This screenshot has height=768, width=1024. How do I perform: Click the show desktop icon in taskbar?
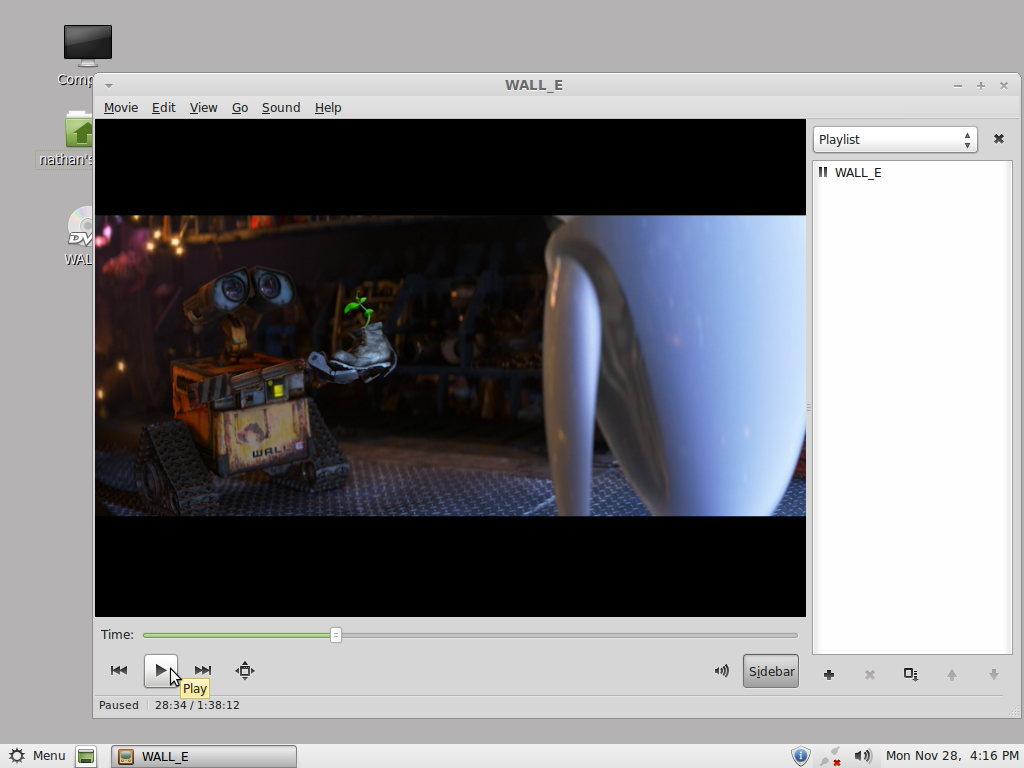point(87,756)
